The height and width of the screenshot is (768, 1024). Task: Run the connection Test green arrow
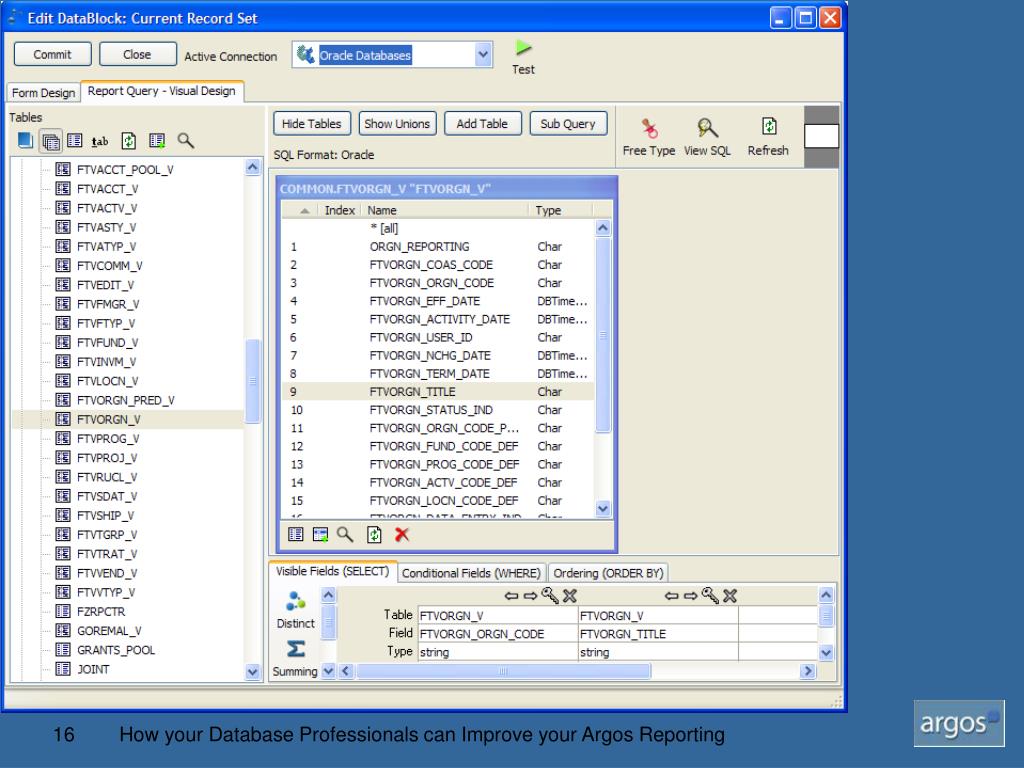click(523, 48)
